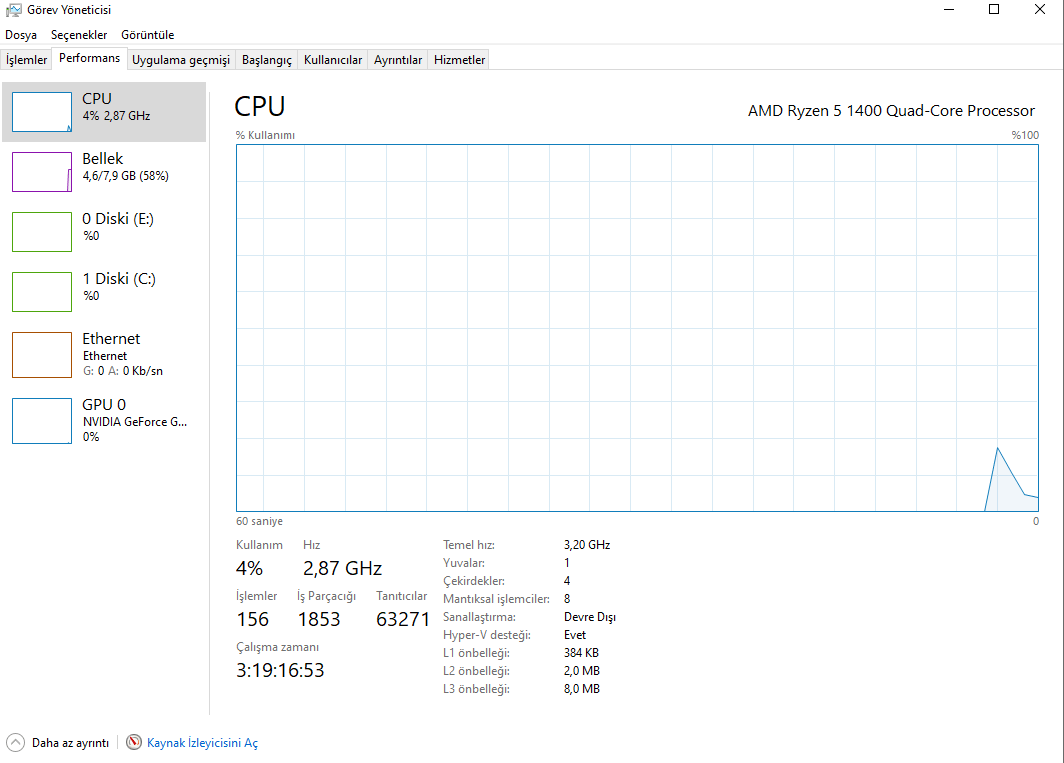Select the GPU 0 graph thumbnail
Image resolution: width=1064 pixels, height=763 pixels.
tap(41, 421)
